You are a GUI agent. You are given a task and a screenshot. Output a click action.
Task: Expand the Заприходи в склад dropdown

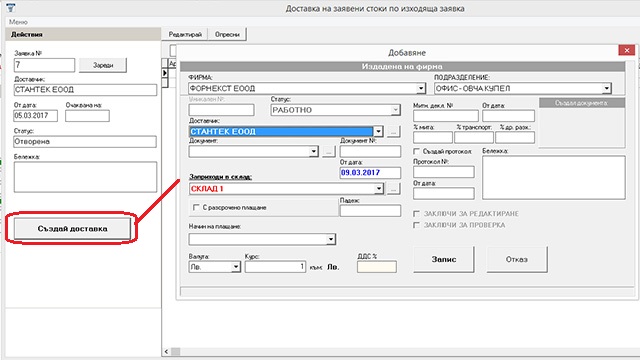(x=379, y=189)
